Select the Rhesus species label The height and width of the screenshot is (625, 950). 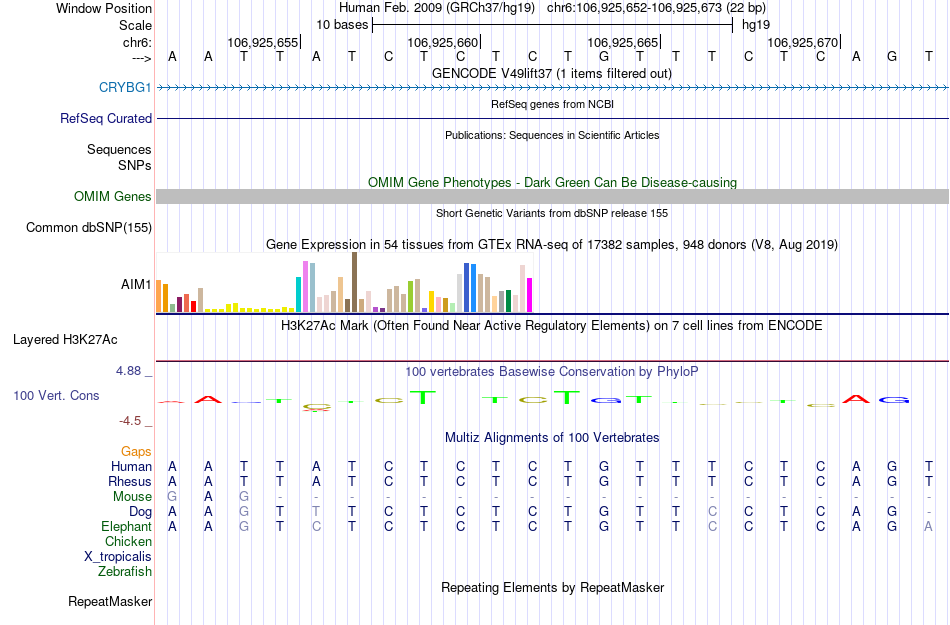[130, 481]
